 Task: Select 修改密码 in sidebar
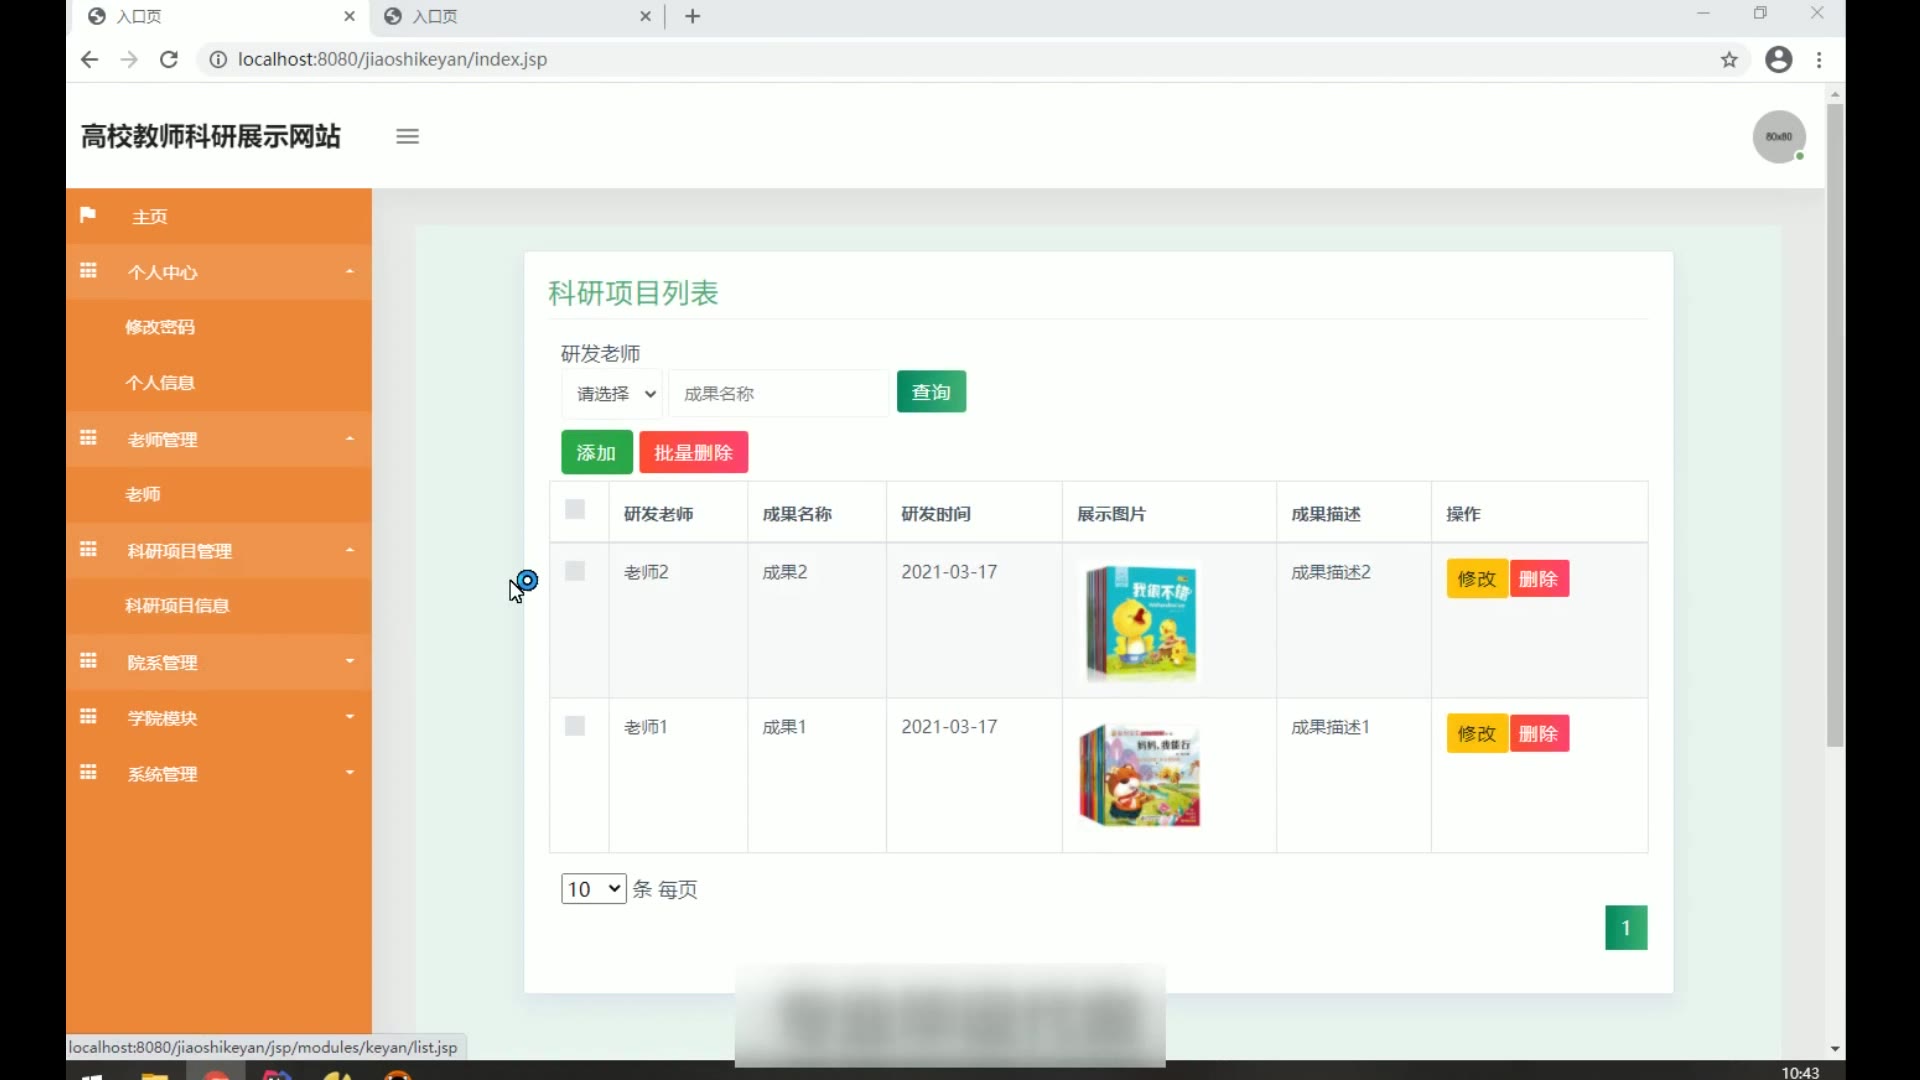click(160, 327)
